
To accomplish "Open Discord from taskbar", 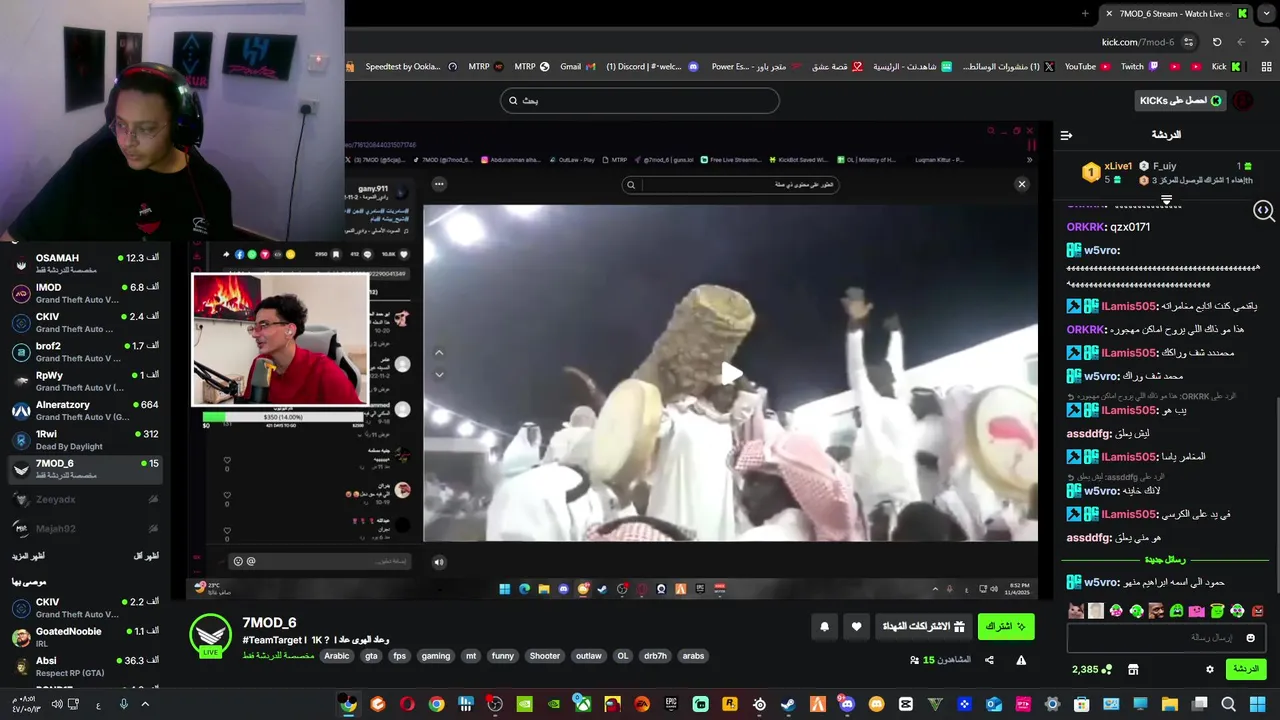I will pos(847,704).
